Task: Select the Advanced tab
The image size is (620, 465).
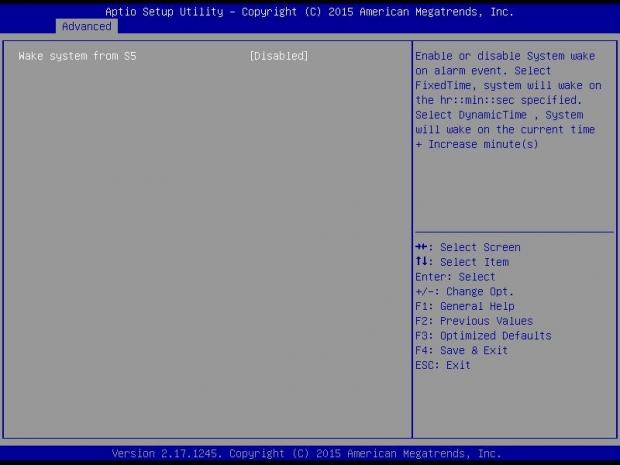Action: pos(87,26)
